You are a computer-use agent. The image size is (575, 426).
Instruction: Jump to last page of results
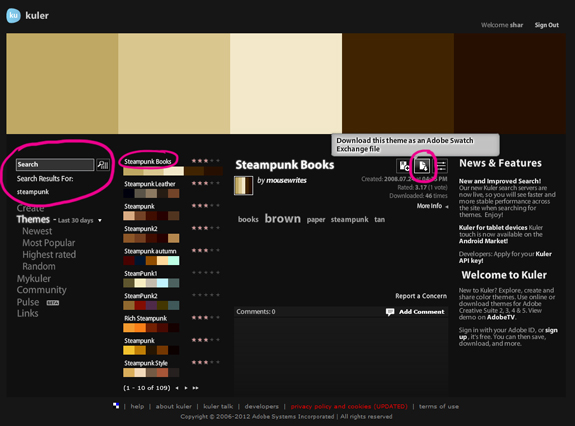point(195,388)
